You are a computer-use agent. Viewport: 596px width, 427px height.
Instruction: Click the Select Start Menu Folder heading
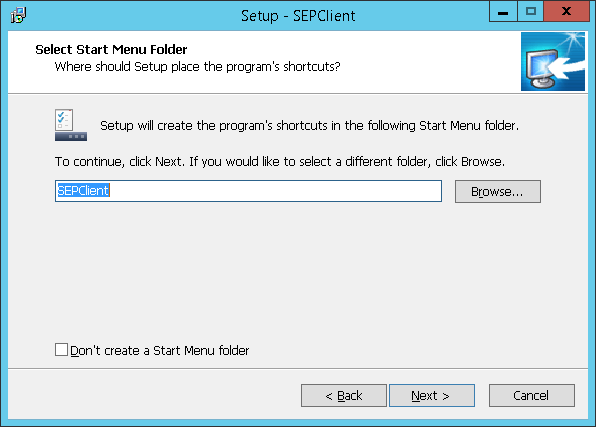(x=111, y=49)
